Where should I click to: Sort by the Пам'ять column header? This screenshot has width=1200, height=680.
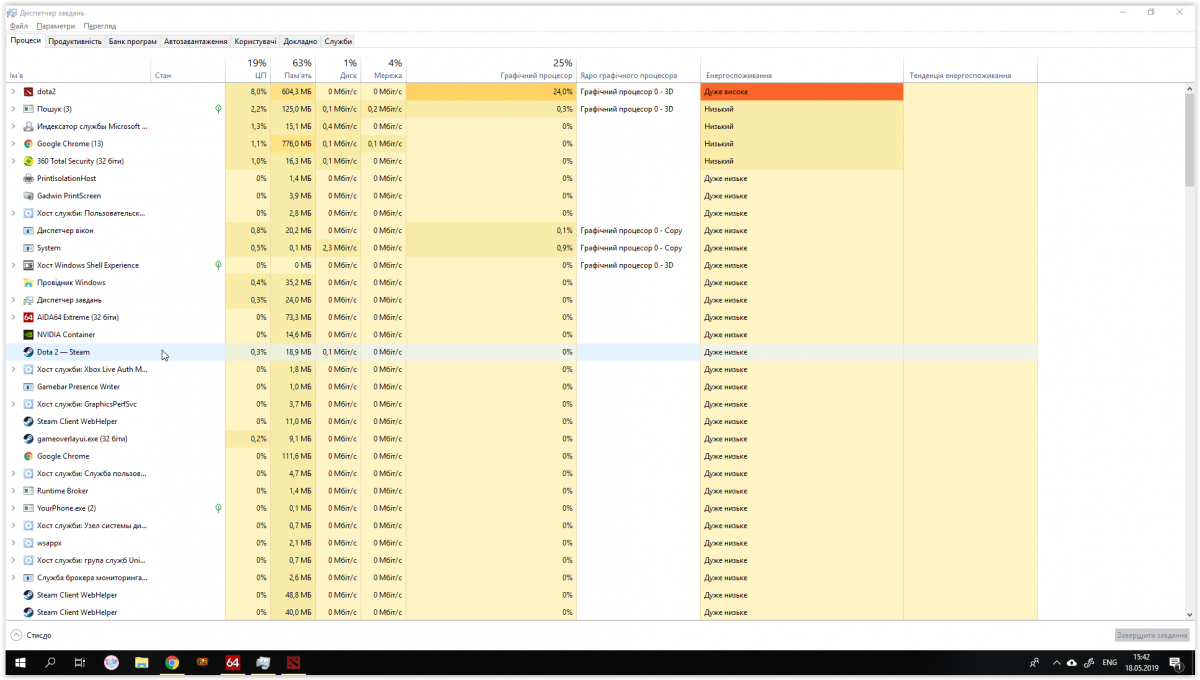pyautogui.click(x=293, y=69)
